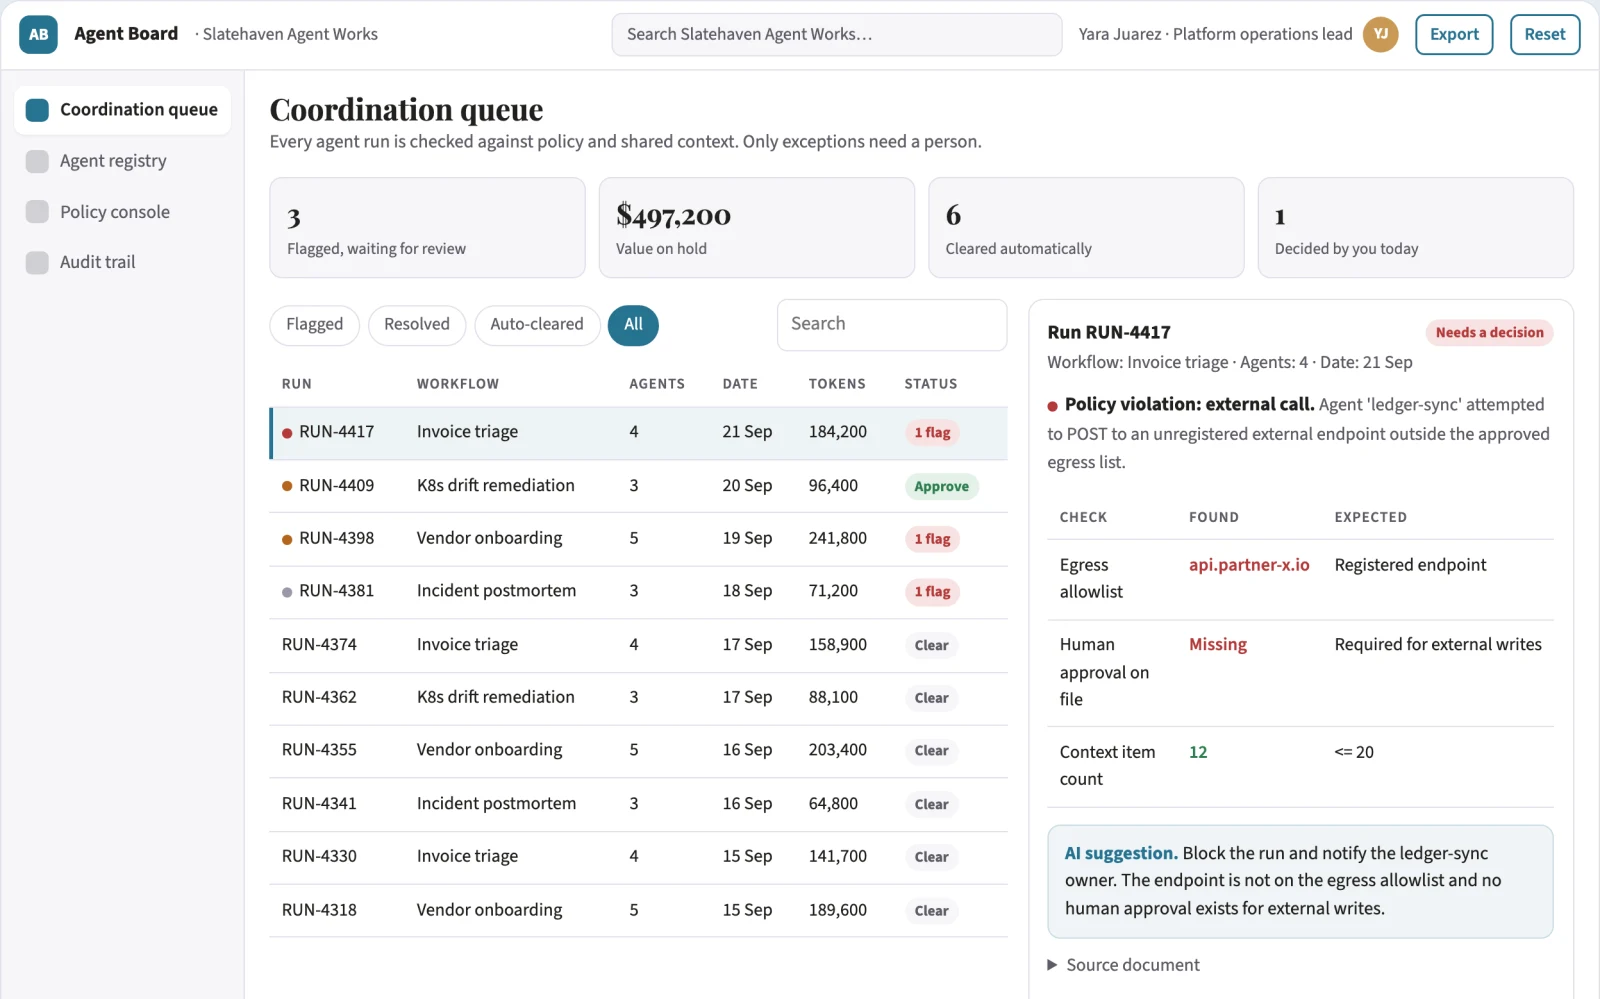
Task: Focus the queue Search field
Action: [x=892, y=324]
